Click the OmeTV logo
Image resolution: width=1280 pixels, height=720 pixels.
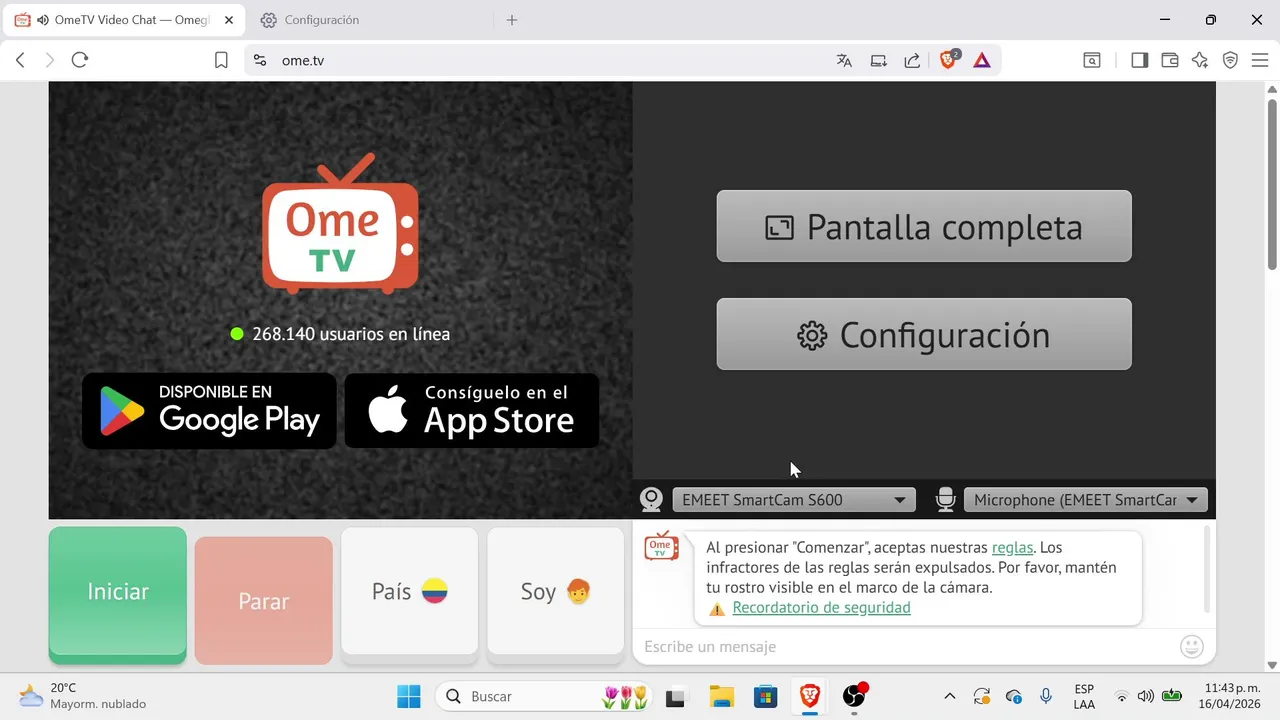[x=340, y=224]
